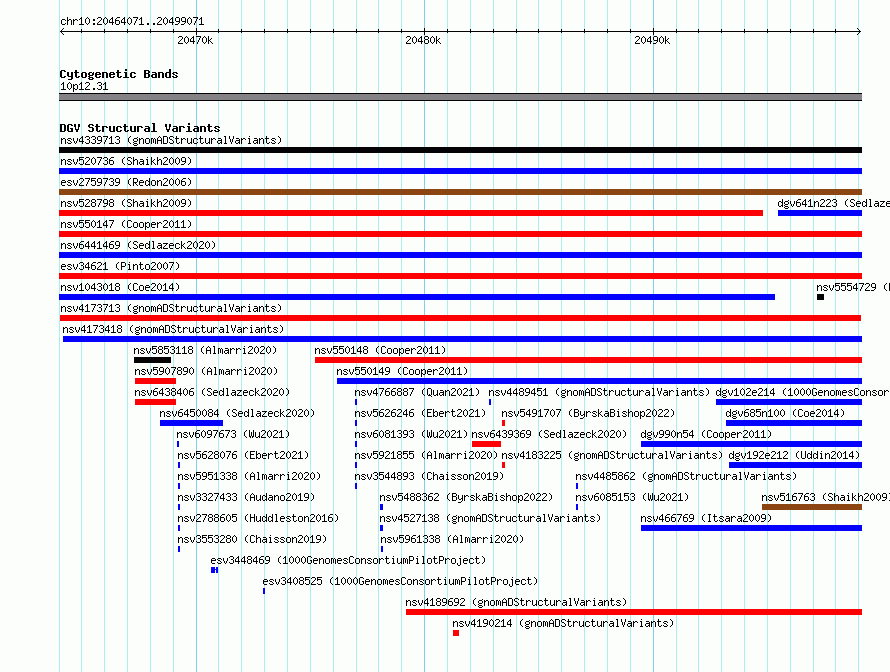Image resolution: width=890 pixels, height=672 pixels.
Task: Click the small blue marker under esv3448469
Action: [x=214, y=570]
